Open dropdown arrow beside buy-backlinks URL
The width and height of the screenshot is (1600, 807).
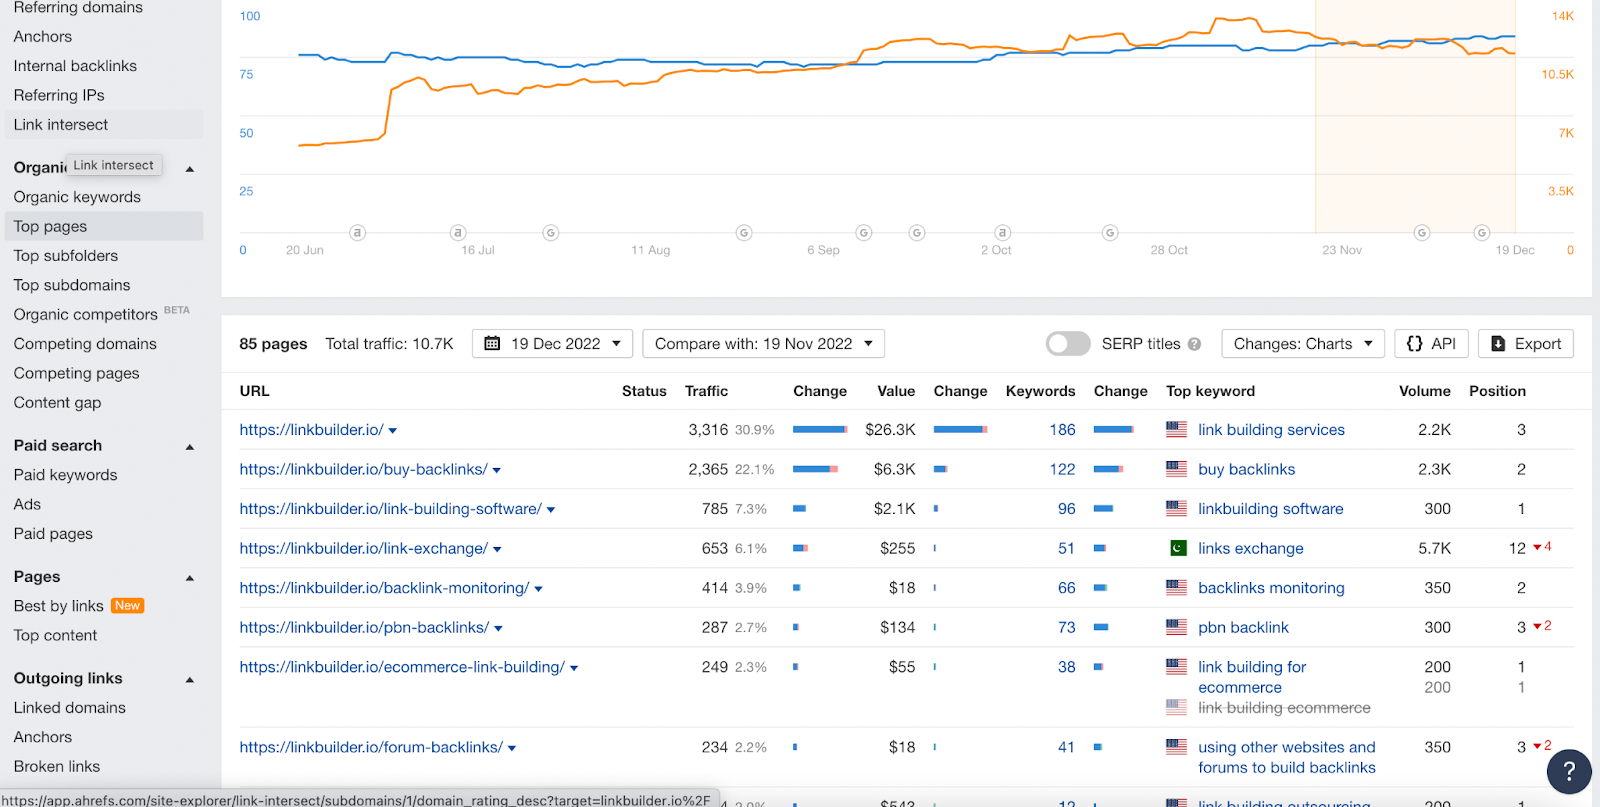click(497, 470)
